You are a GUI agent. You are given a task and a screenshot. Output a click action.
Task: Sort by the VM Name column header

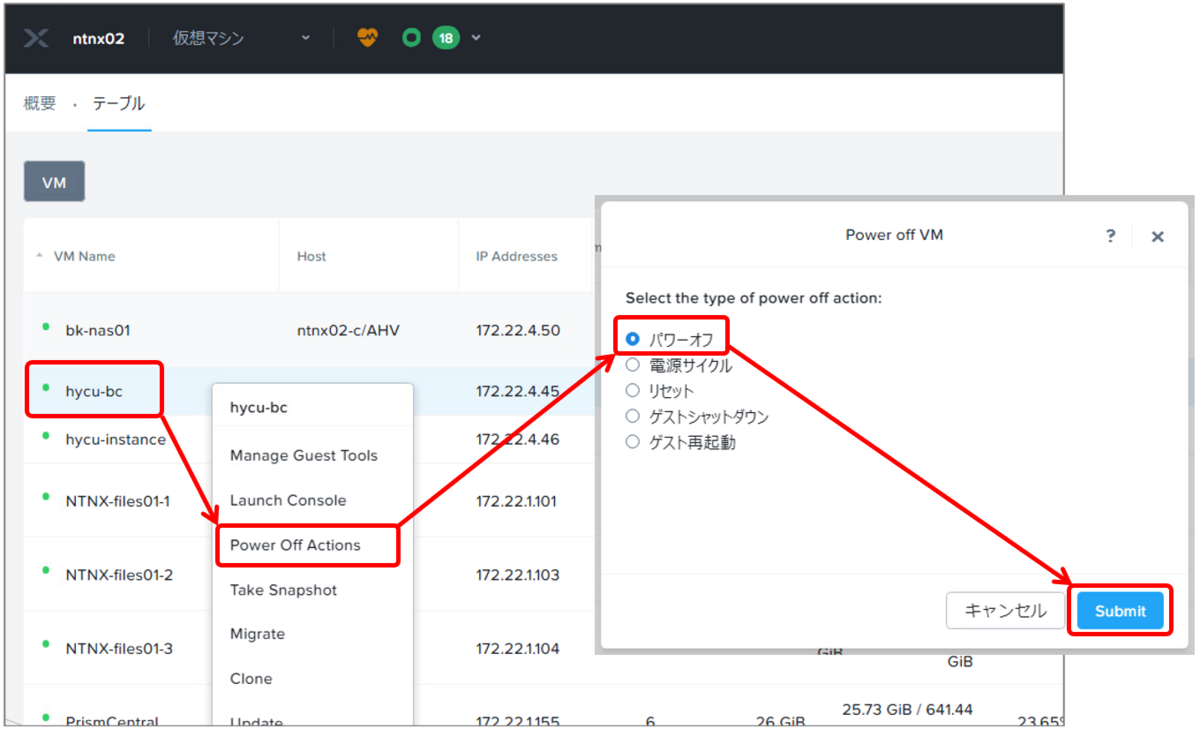(84, 256)
